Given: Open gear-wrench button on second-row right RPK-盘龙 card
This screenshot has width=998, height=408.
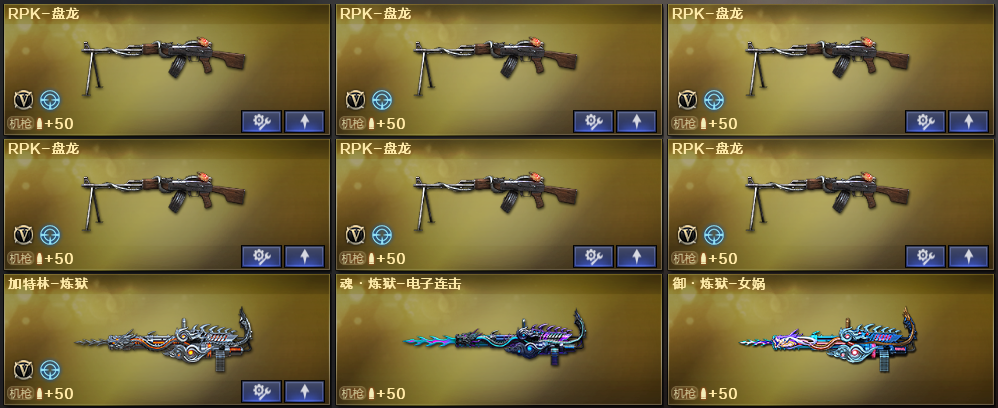Looking at the screenshot, I should pos(925,257).
